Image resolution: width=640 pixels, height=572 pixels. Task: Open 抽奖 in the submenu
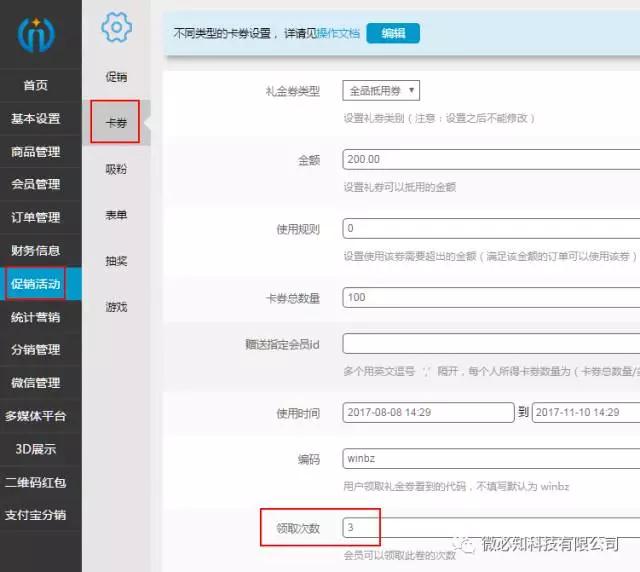pyautogui.click(x=116, y=261)
